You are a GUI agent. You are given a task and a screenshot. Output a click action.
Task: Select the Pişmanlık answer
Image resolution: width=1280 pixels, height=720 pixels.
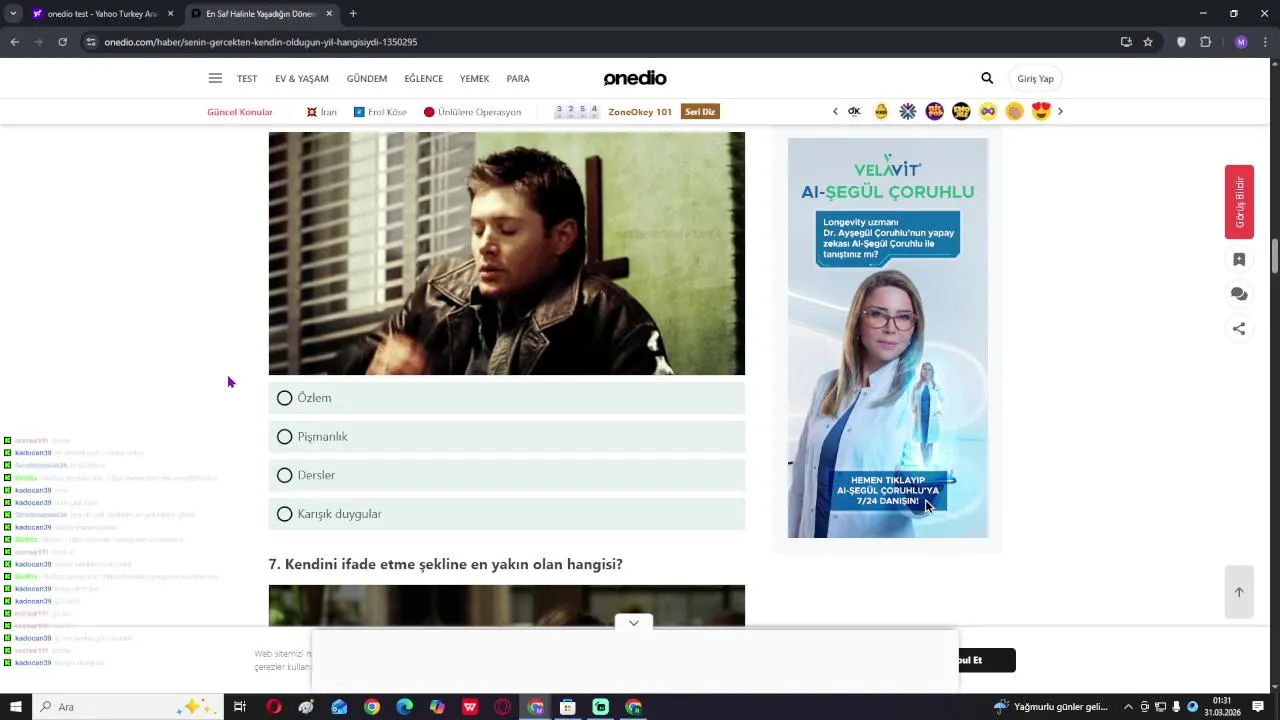tap(506, 437)
